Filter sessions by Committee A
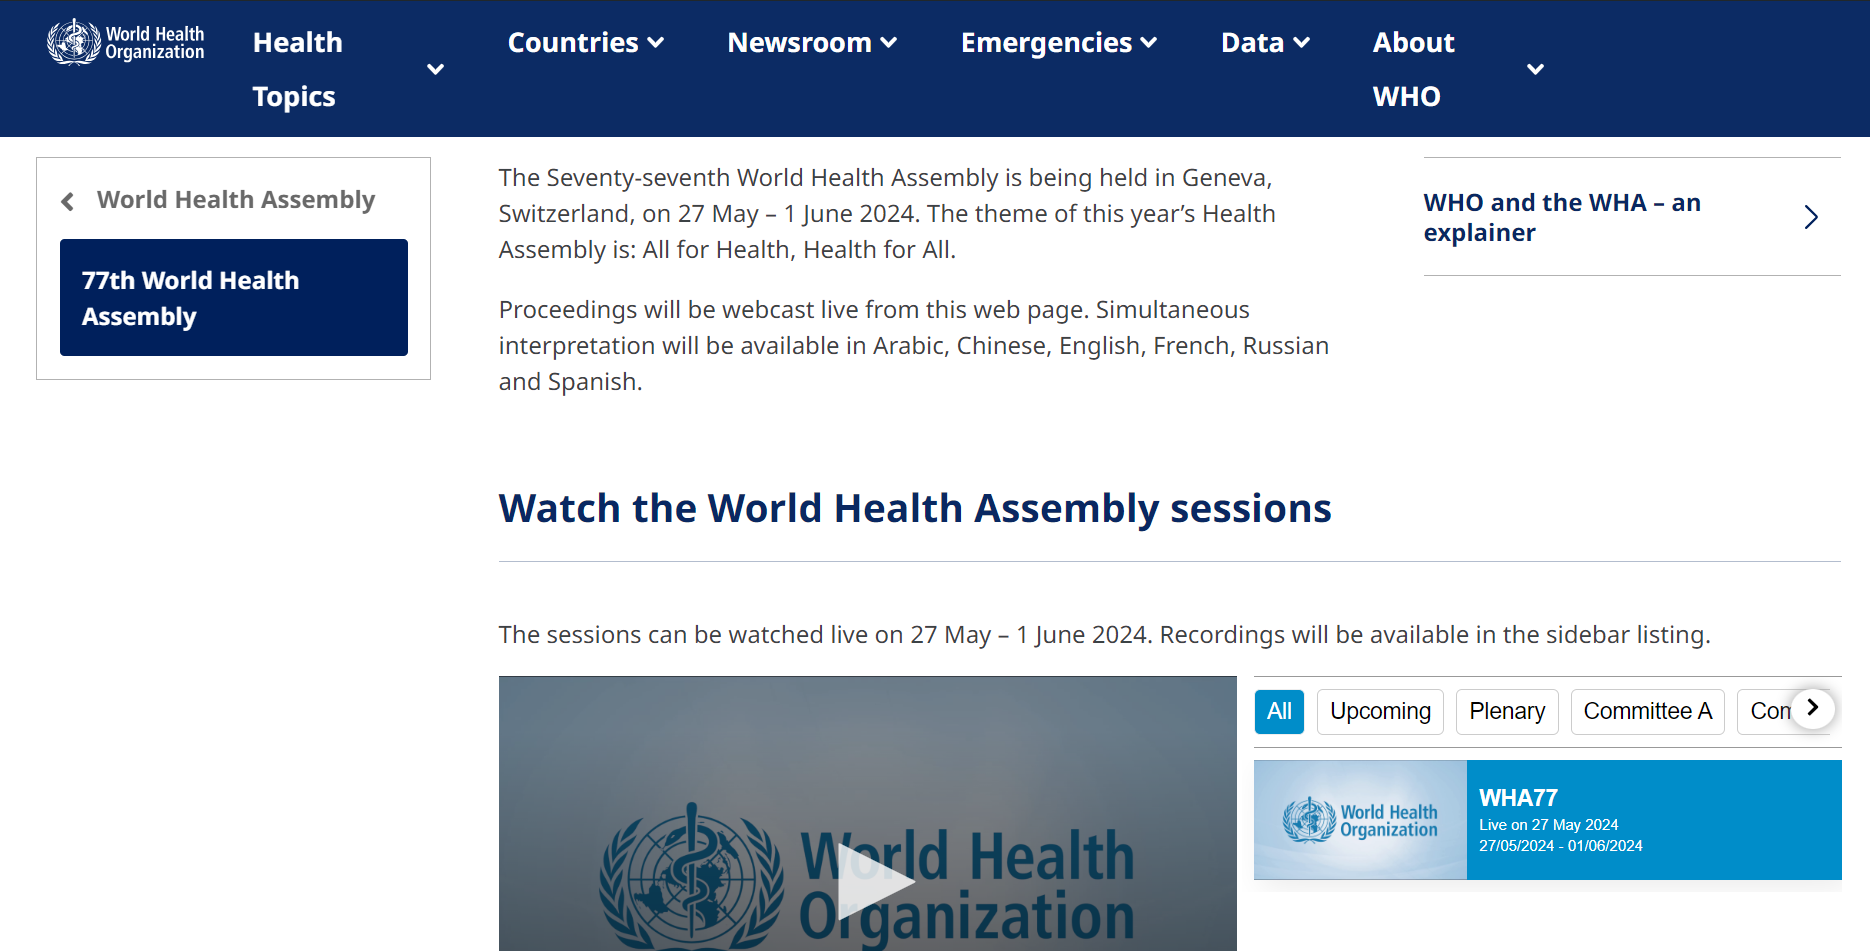1870x951 pixels. tap(1648, 711)
